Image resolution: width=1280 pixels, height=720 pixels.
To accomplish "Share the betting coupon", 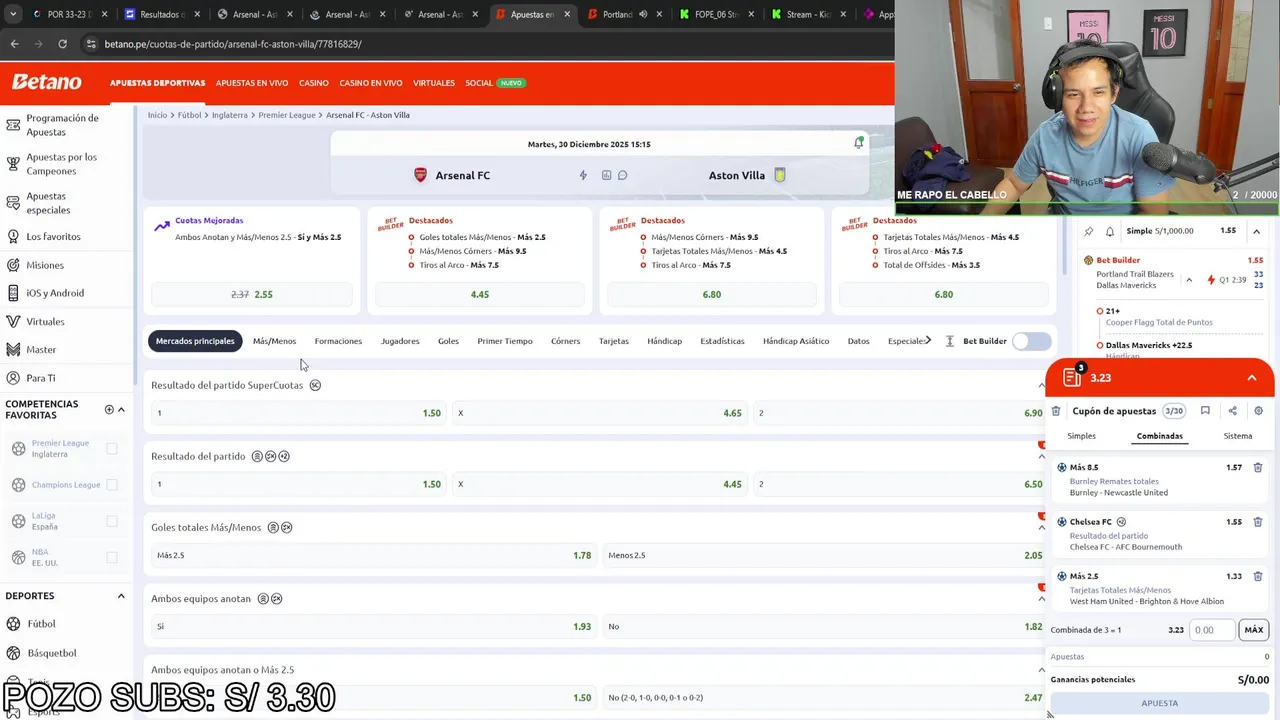I will point(1232,411).
